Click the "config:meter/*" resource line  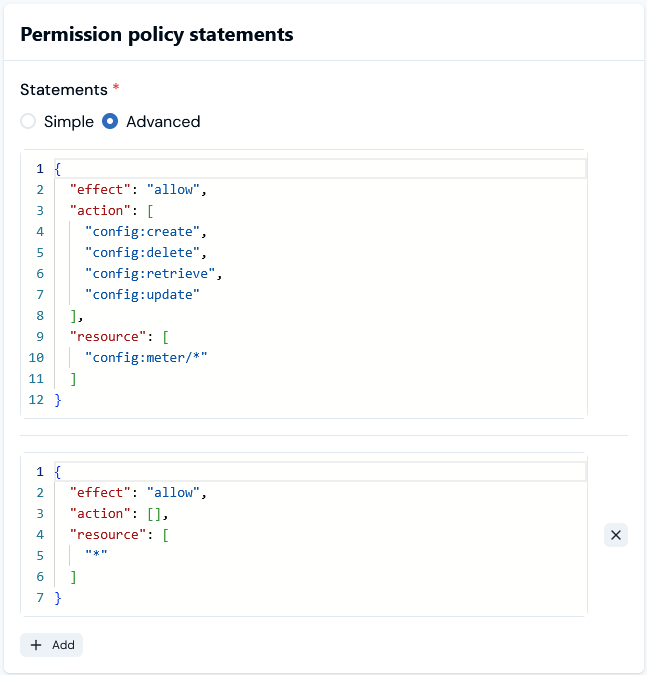[x=146, y=358]
